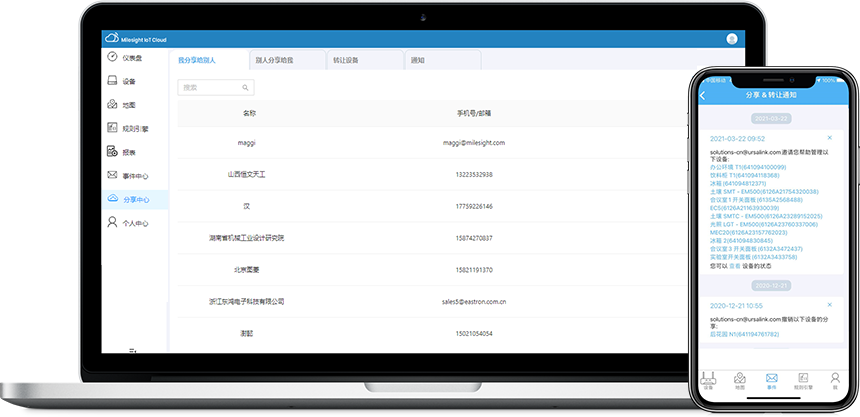This screenshot has height=417, width=860.
Task: Tap the 2021-03-22 09:52 timestamp on the phone
Action: [737, 139]
